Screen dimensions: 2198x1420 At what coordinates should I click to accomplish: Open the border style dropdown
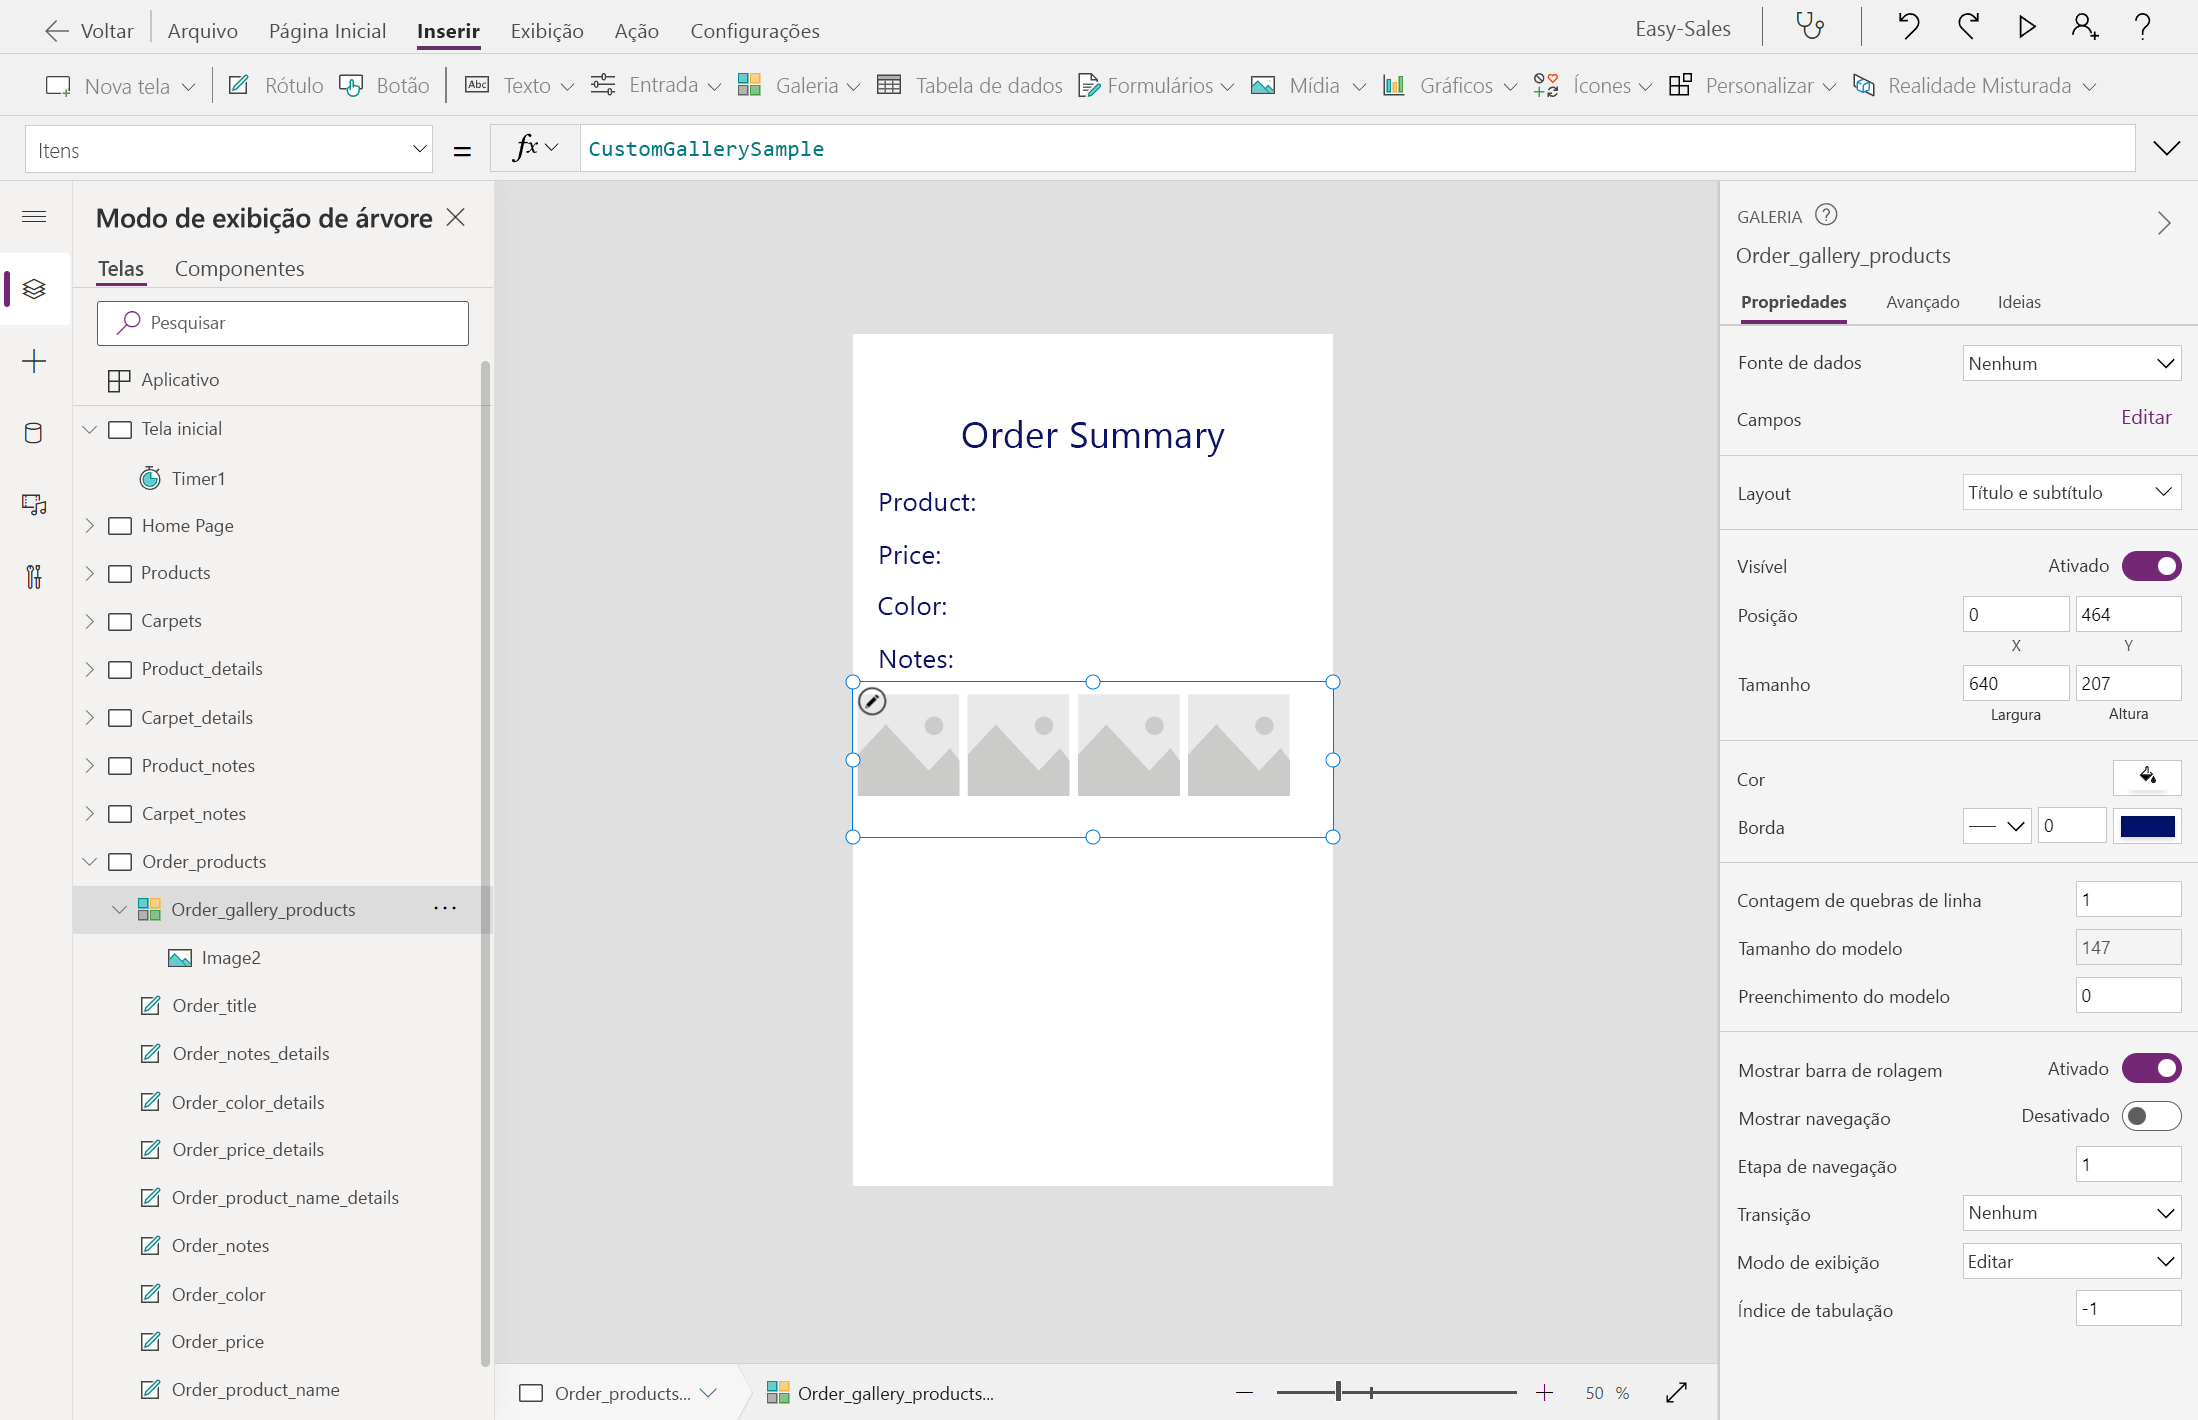pyautogui.click(x=1997, y=826)
